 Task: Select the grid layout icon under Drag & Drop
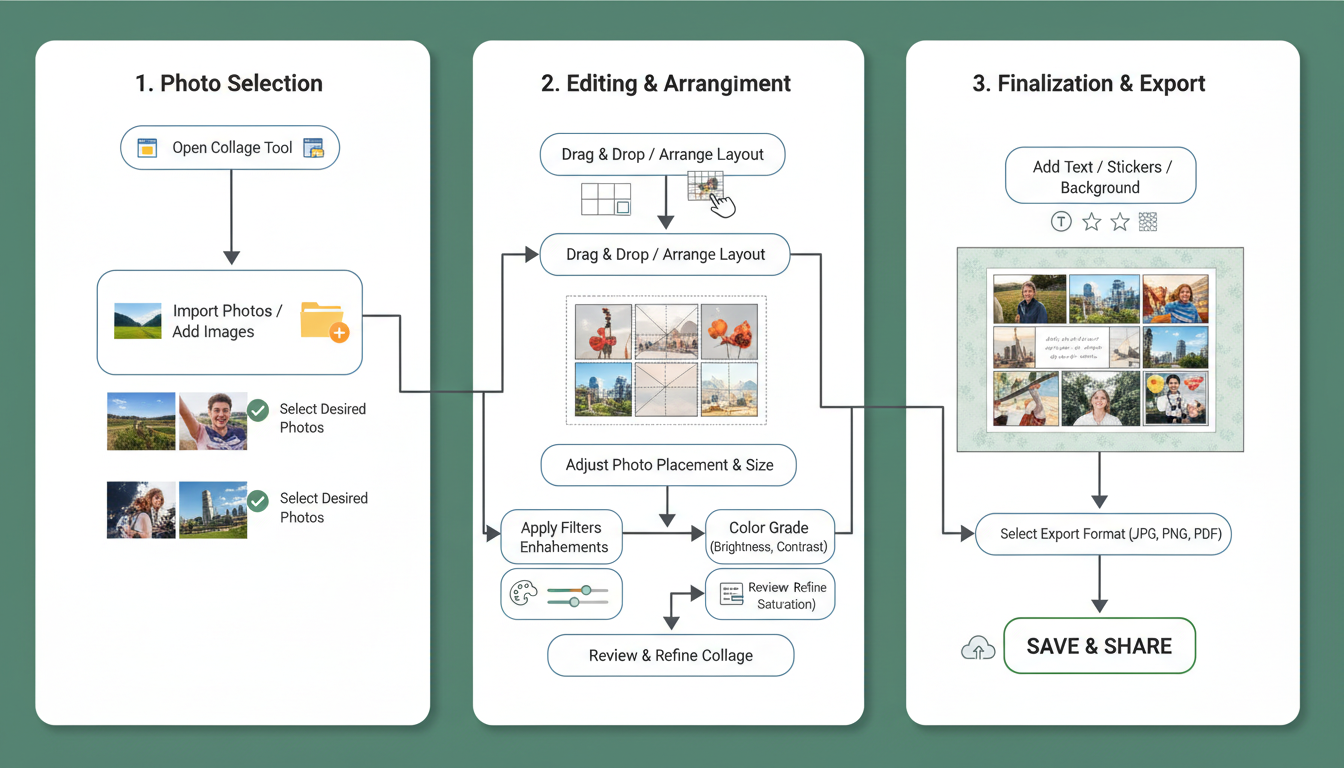[x=606, y=198]
